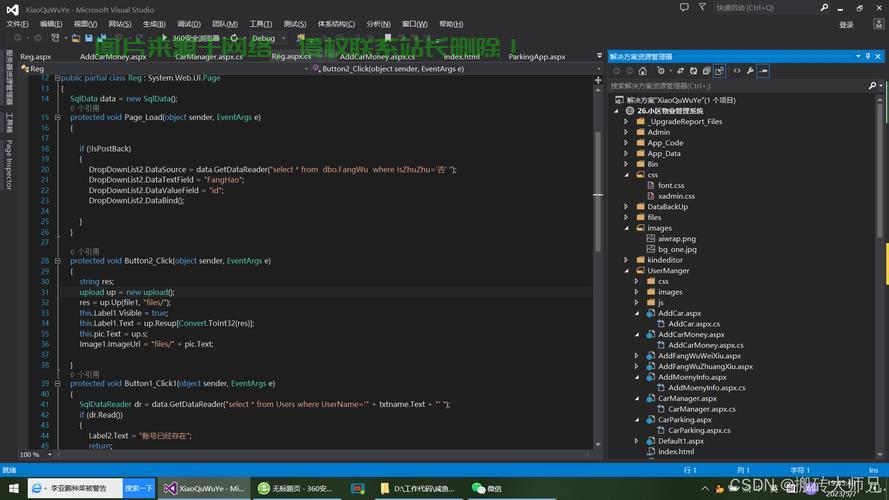This screenshot has width=889, height=500.
Task: Collapse the UserManger folder
Action: 626,271
